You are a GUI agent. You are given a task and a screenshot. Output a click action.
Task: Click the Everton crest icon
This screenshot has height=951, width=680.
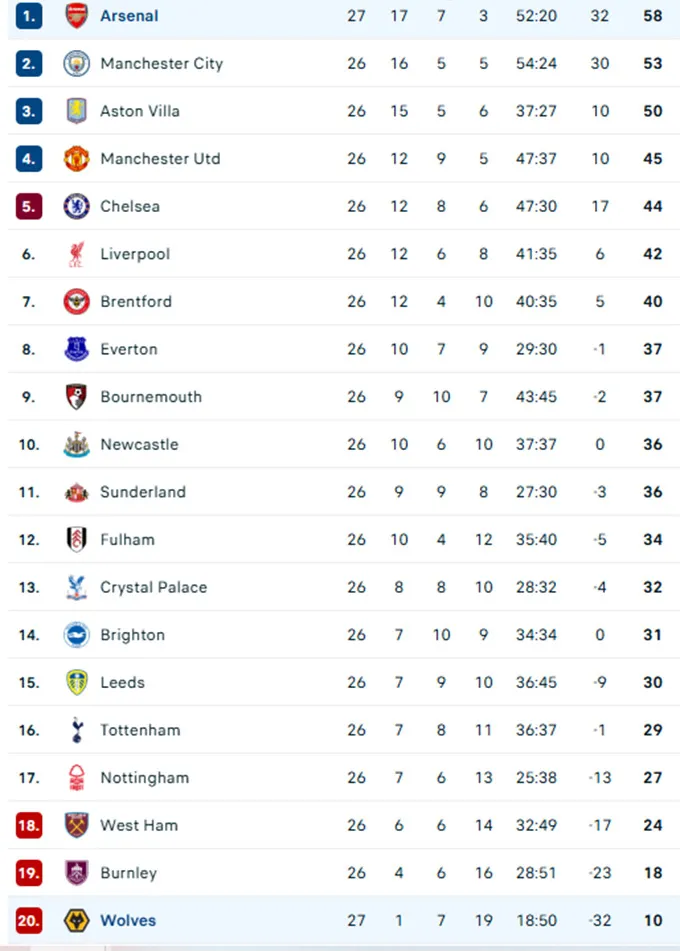tap(76, 349)
